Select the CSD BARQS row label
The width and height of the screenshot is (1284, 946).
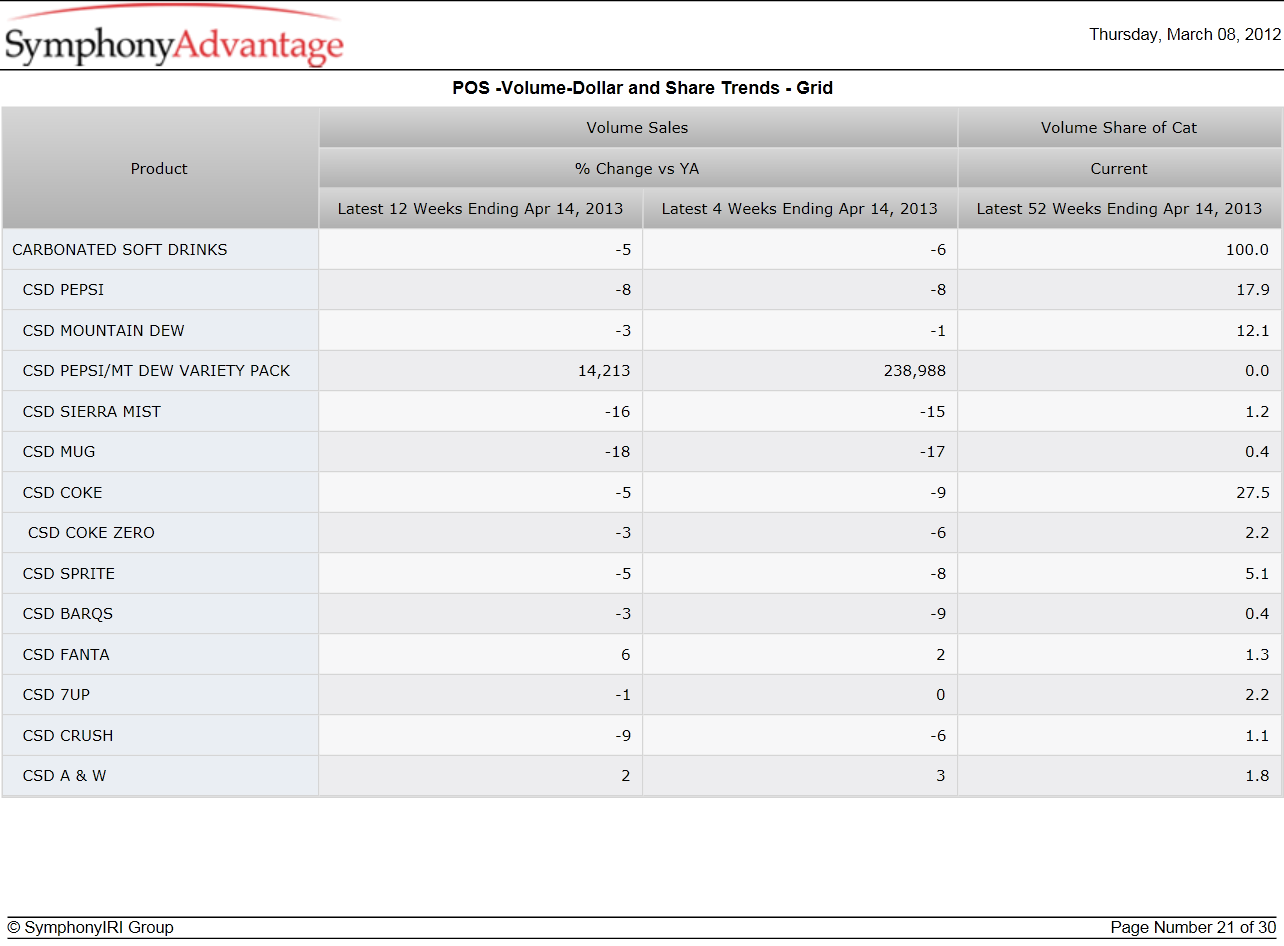pyautogui.click(x=67, y=613)
